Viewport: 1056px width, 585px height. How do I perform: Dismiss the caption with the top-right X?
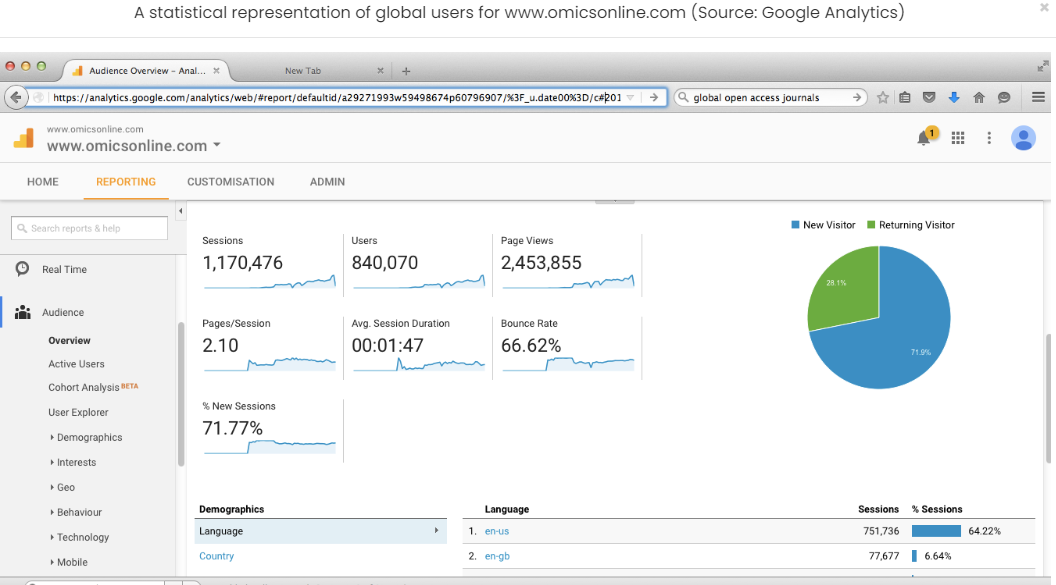(x=1045, y=8)
